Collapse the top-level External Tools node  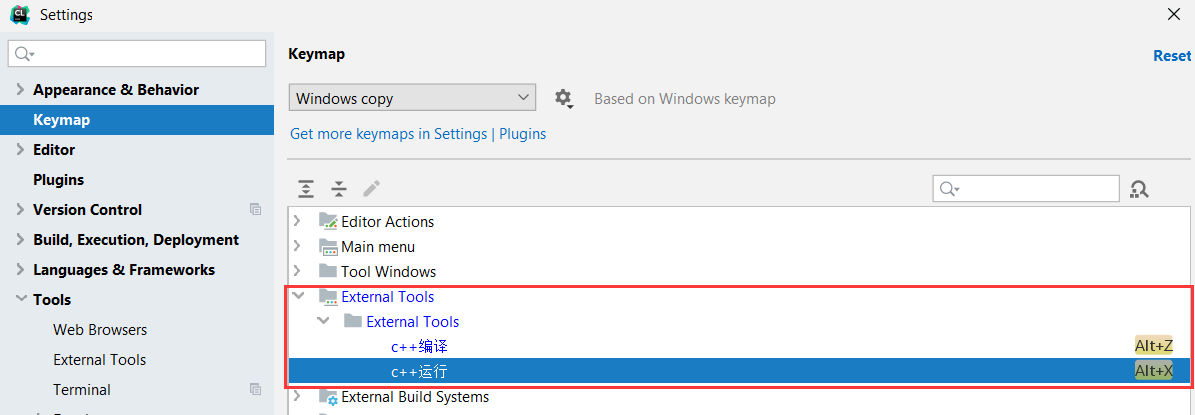(x=298, y=296)
